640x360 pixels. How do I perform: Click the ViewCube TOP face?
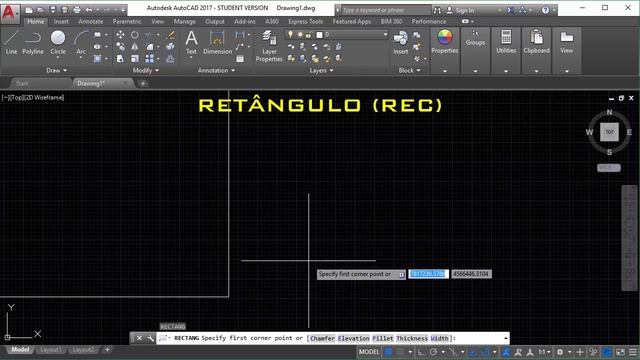point(609,132)
